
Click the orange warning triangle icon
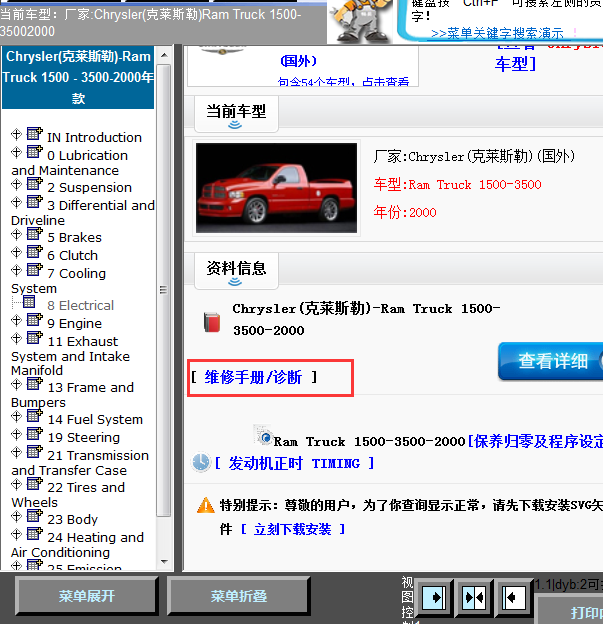[x=206, y=505]
